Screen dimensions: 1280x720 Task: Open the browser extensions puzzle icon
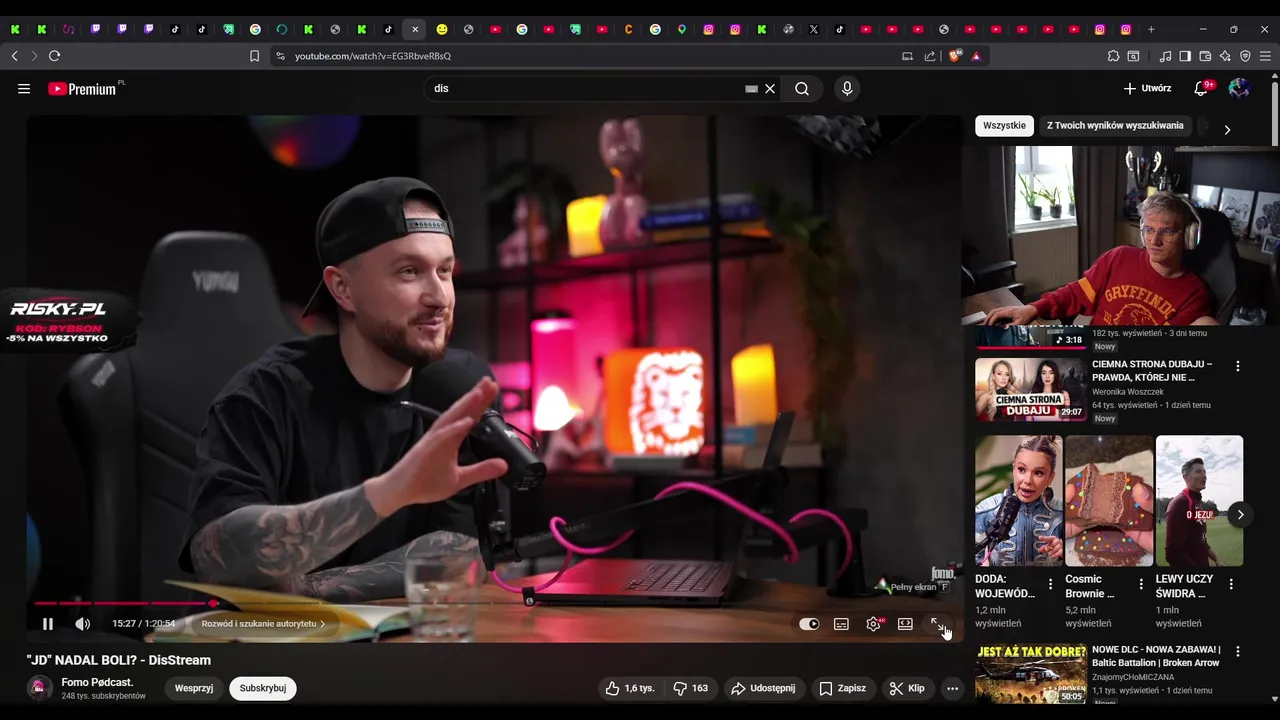[x=1113, y=56]
